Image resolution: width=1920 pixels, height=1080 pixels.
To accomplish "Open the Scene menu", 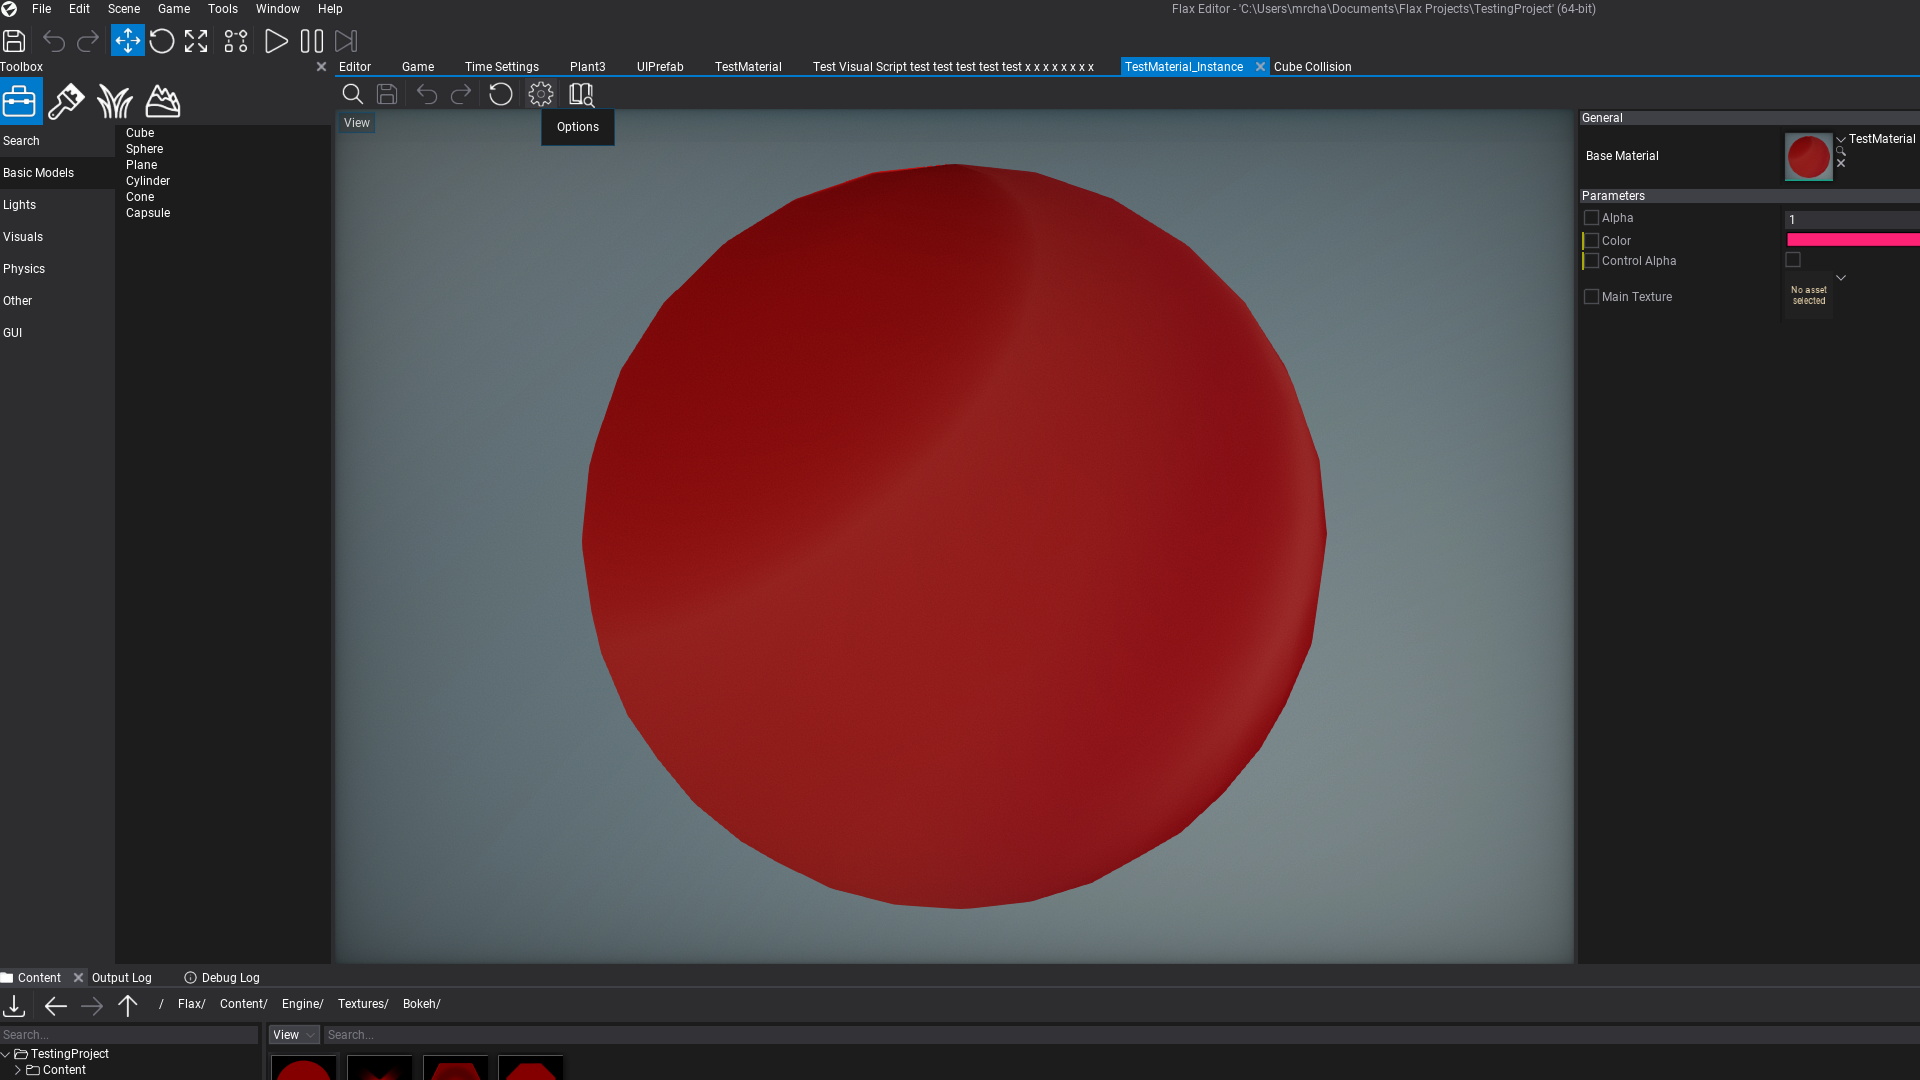I will tap(123, 9).
